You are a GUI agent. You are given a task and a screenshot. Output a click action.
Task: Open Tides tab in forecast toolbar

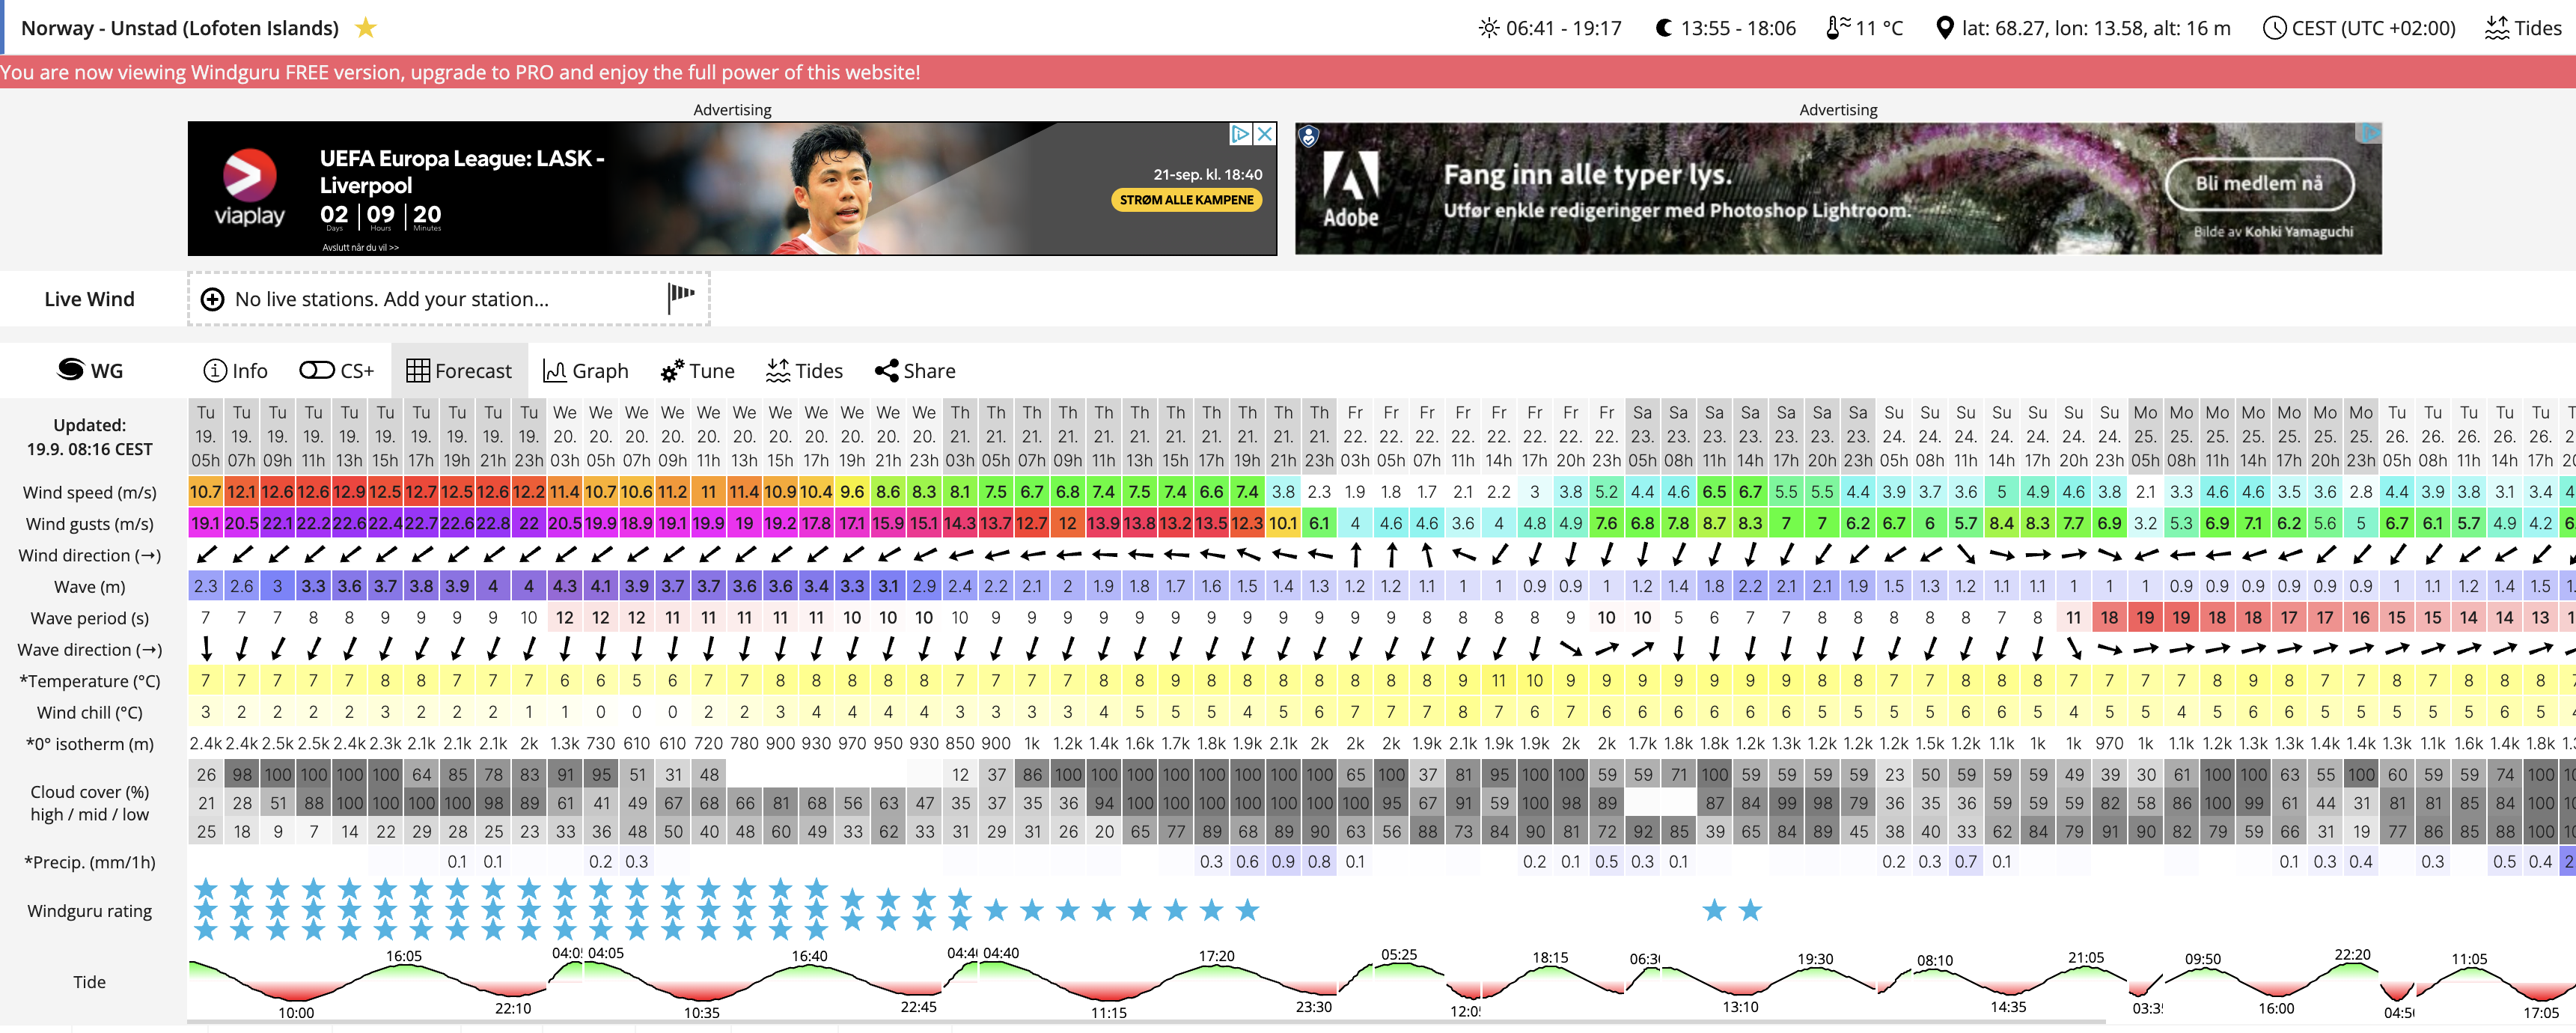(x=804, y=371)
